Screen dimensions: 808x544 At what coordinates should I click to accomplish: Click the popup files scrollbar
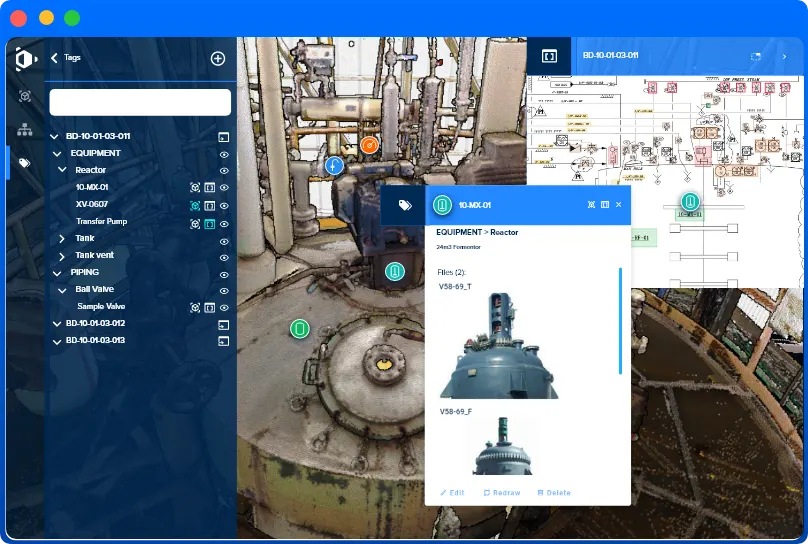(620, 320)
